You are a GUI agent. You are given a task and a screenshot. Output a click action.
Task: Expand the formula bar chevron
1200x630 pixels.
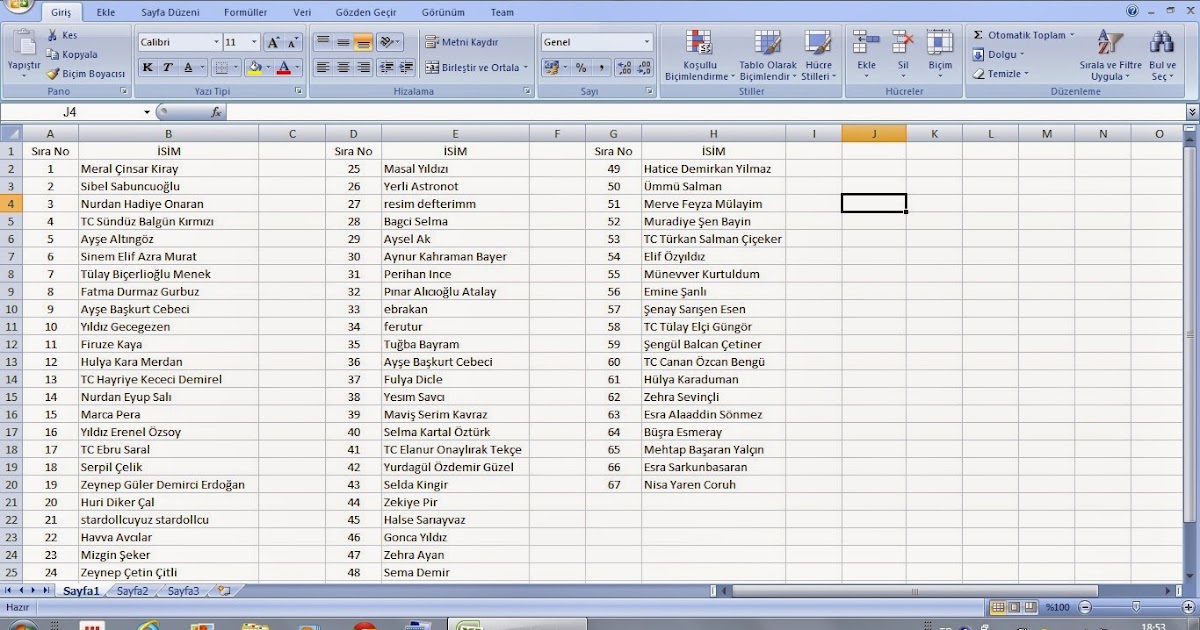pyautogui.click(x=1192, y=112)
